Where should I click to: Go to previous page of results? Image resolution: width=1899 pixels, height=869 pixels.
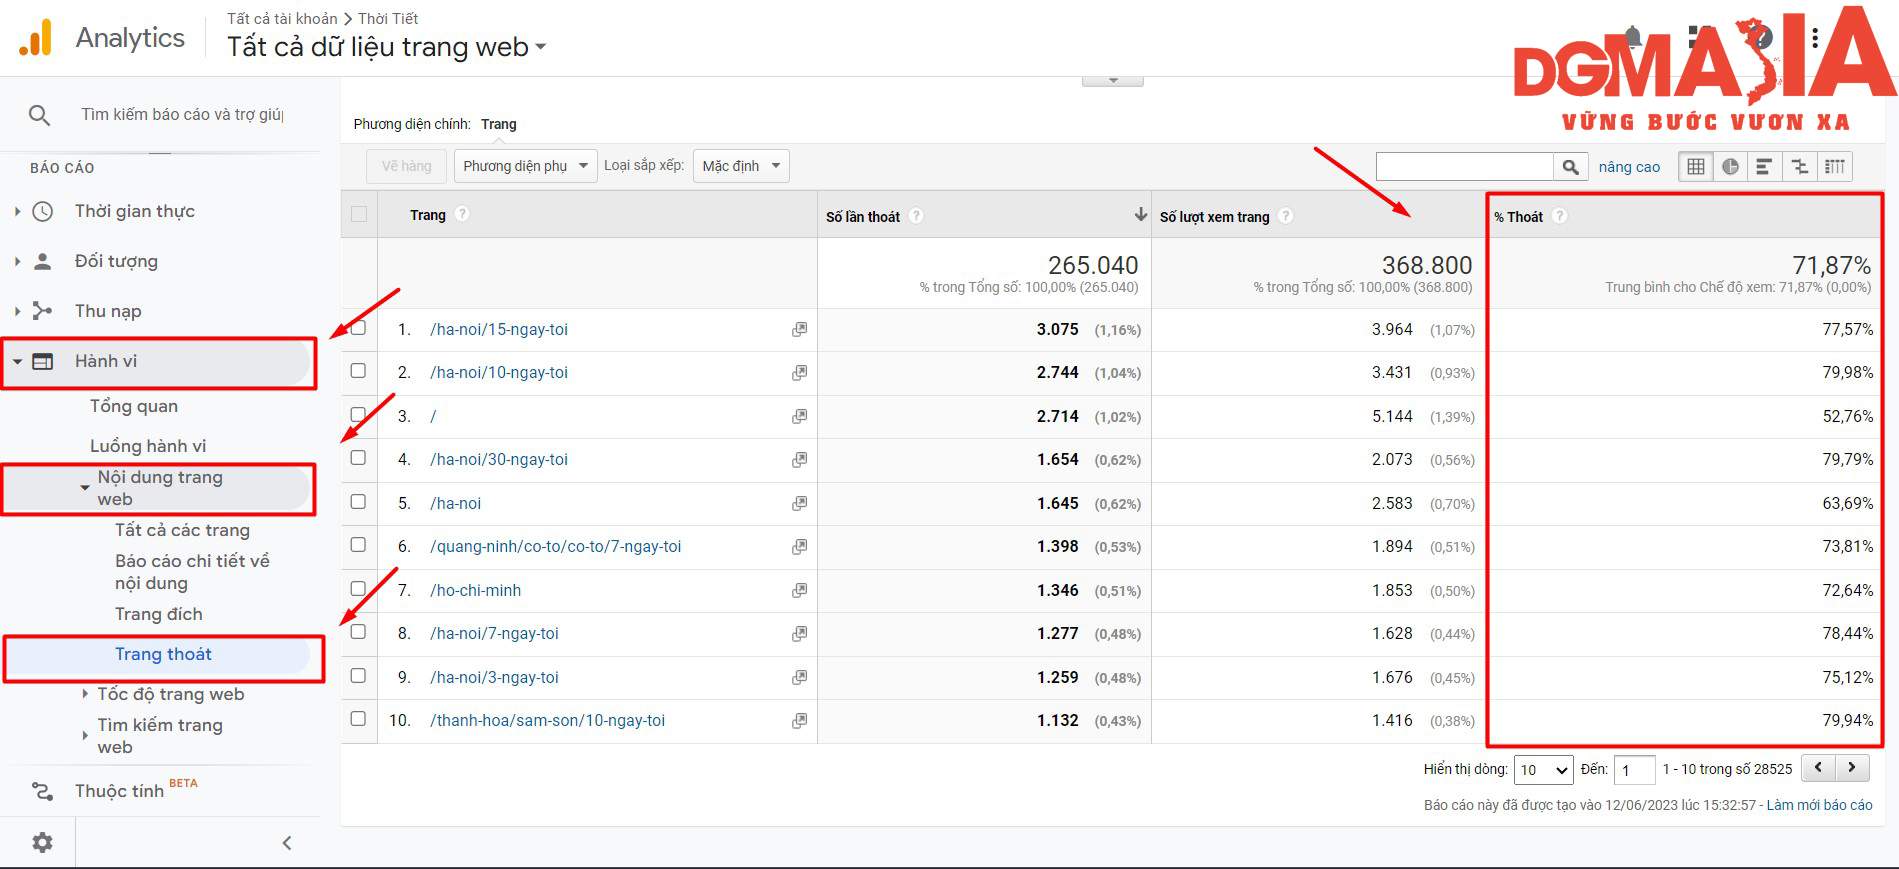click(x=1818, y=768)
